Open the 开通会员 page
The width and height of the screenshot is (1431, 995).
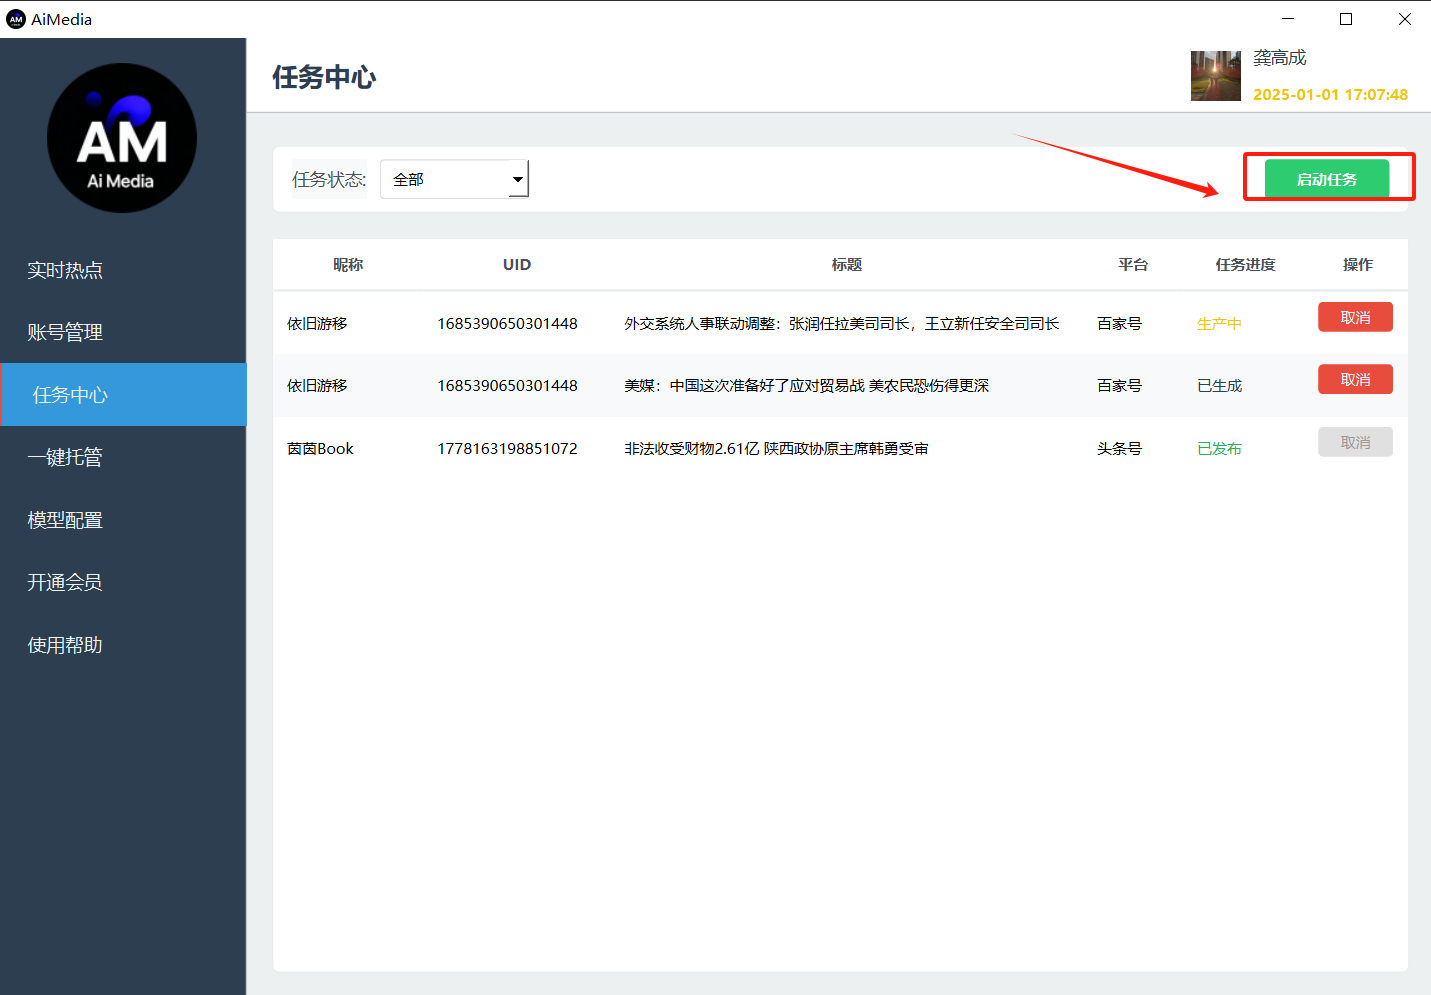click(x=65, y=582)
